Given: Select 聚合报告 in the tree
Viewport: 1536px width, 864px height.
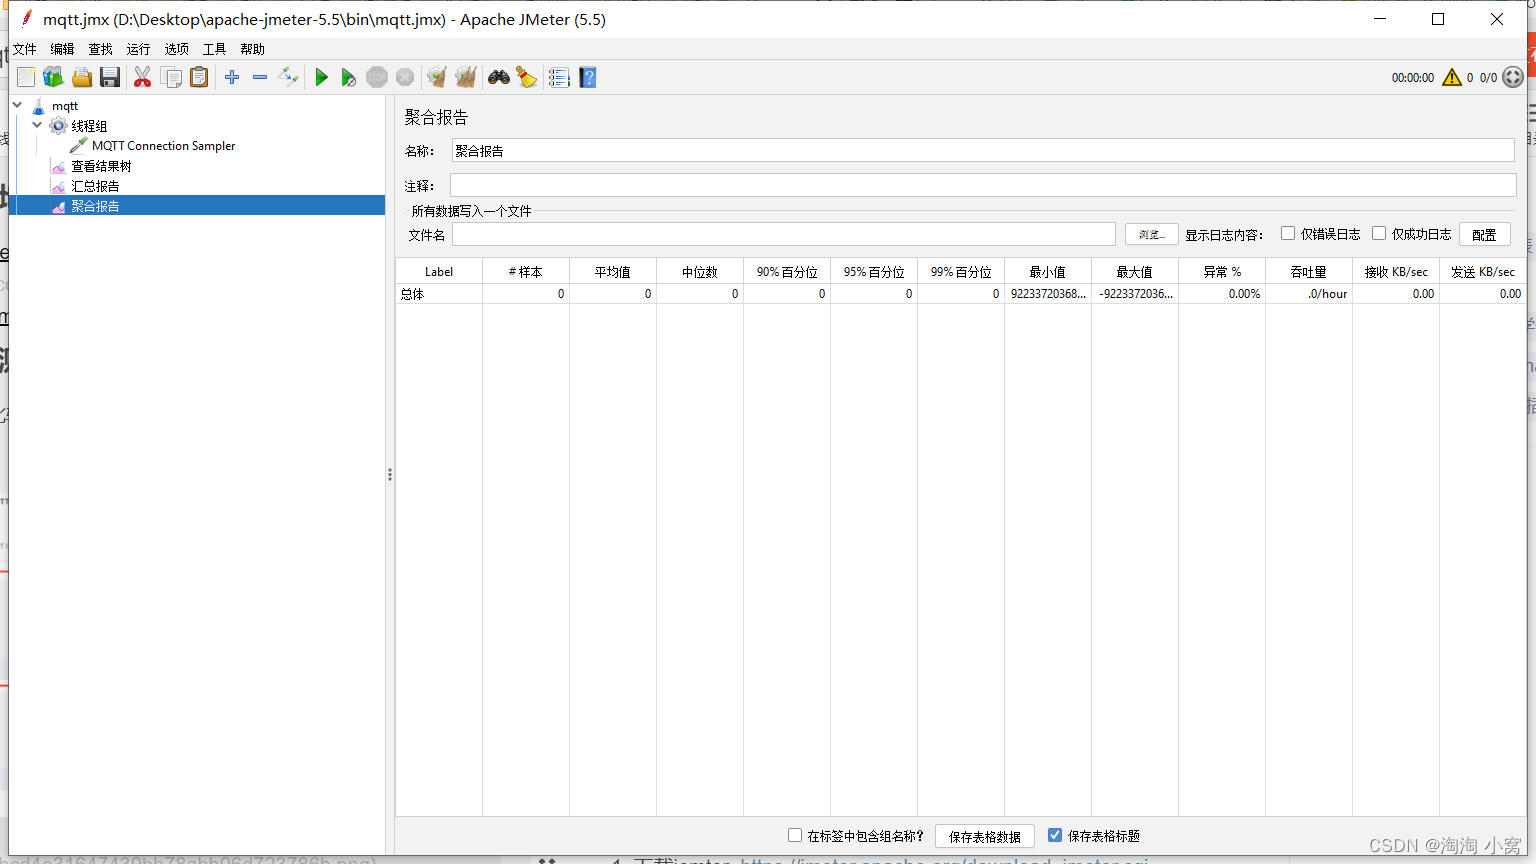Looking at the screenshot, I should coord(95,206).
